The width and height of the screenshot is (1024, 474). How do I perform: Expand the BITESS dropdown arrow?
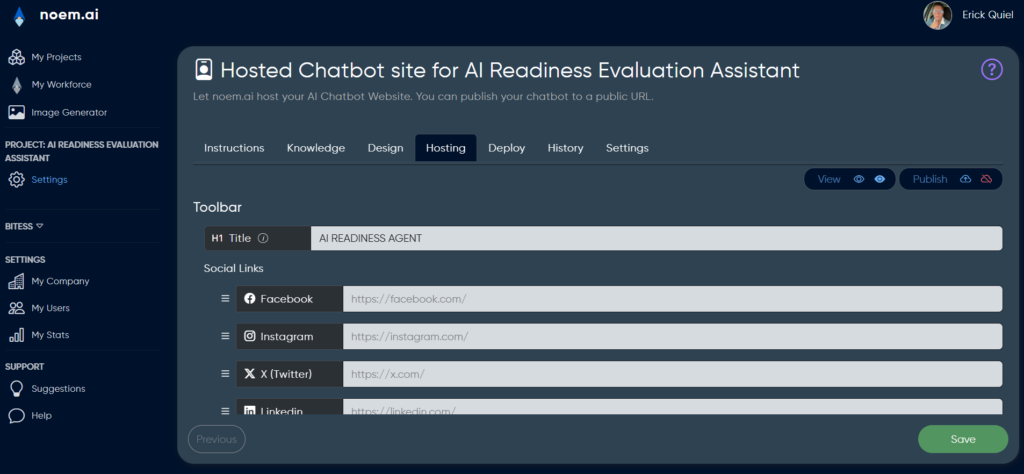[40, 226]
